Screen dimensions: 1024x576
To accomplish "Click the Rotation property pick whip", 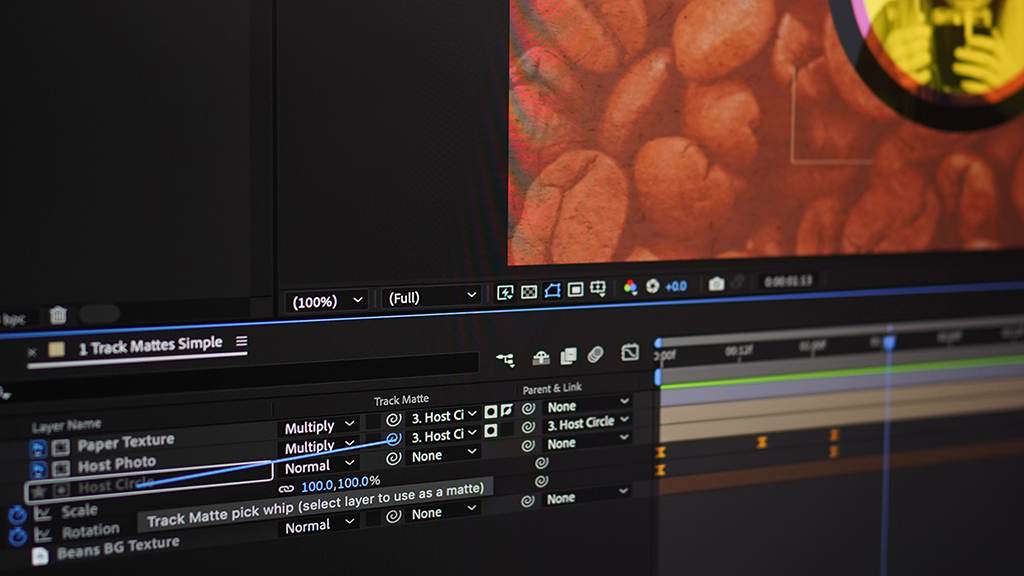I will (x=541, y=481).
